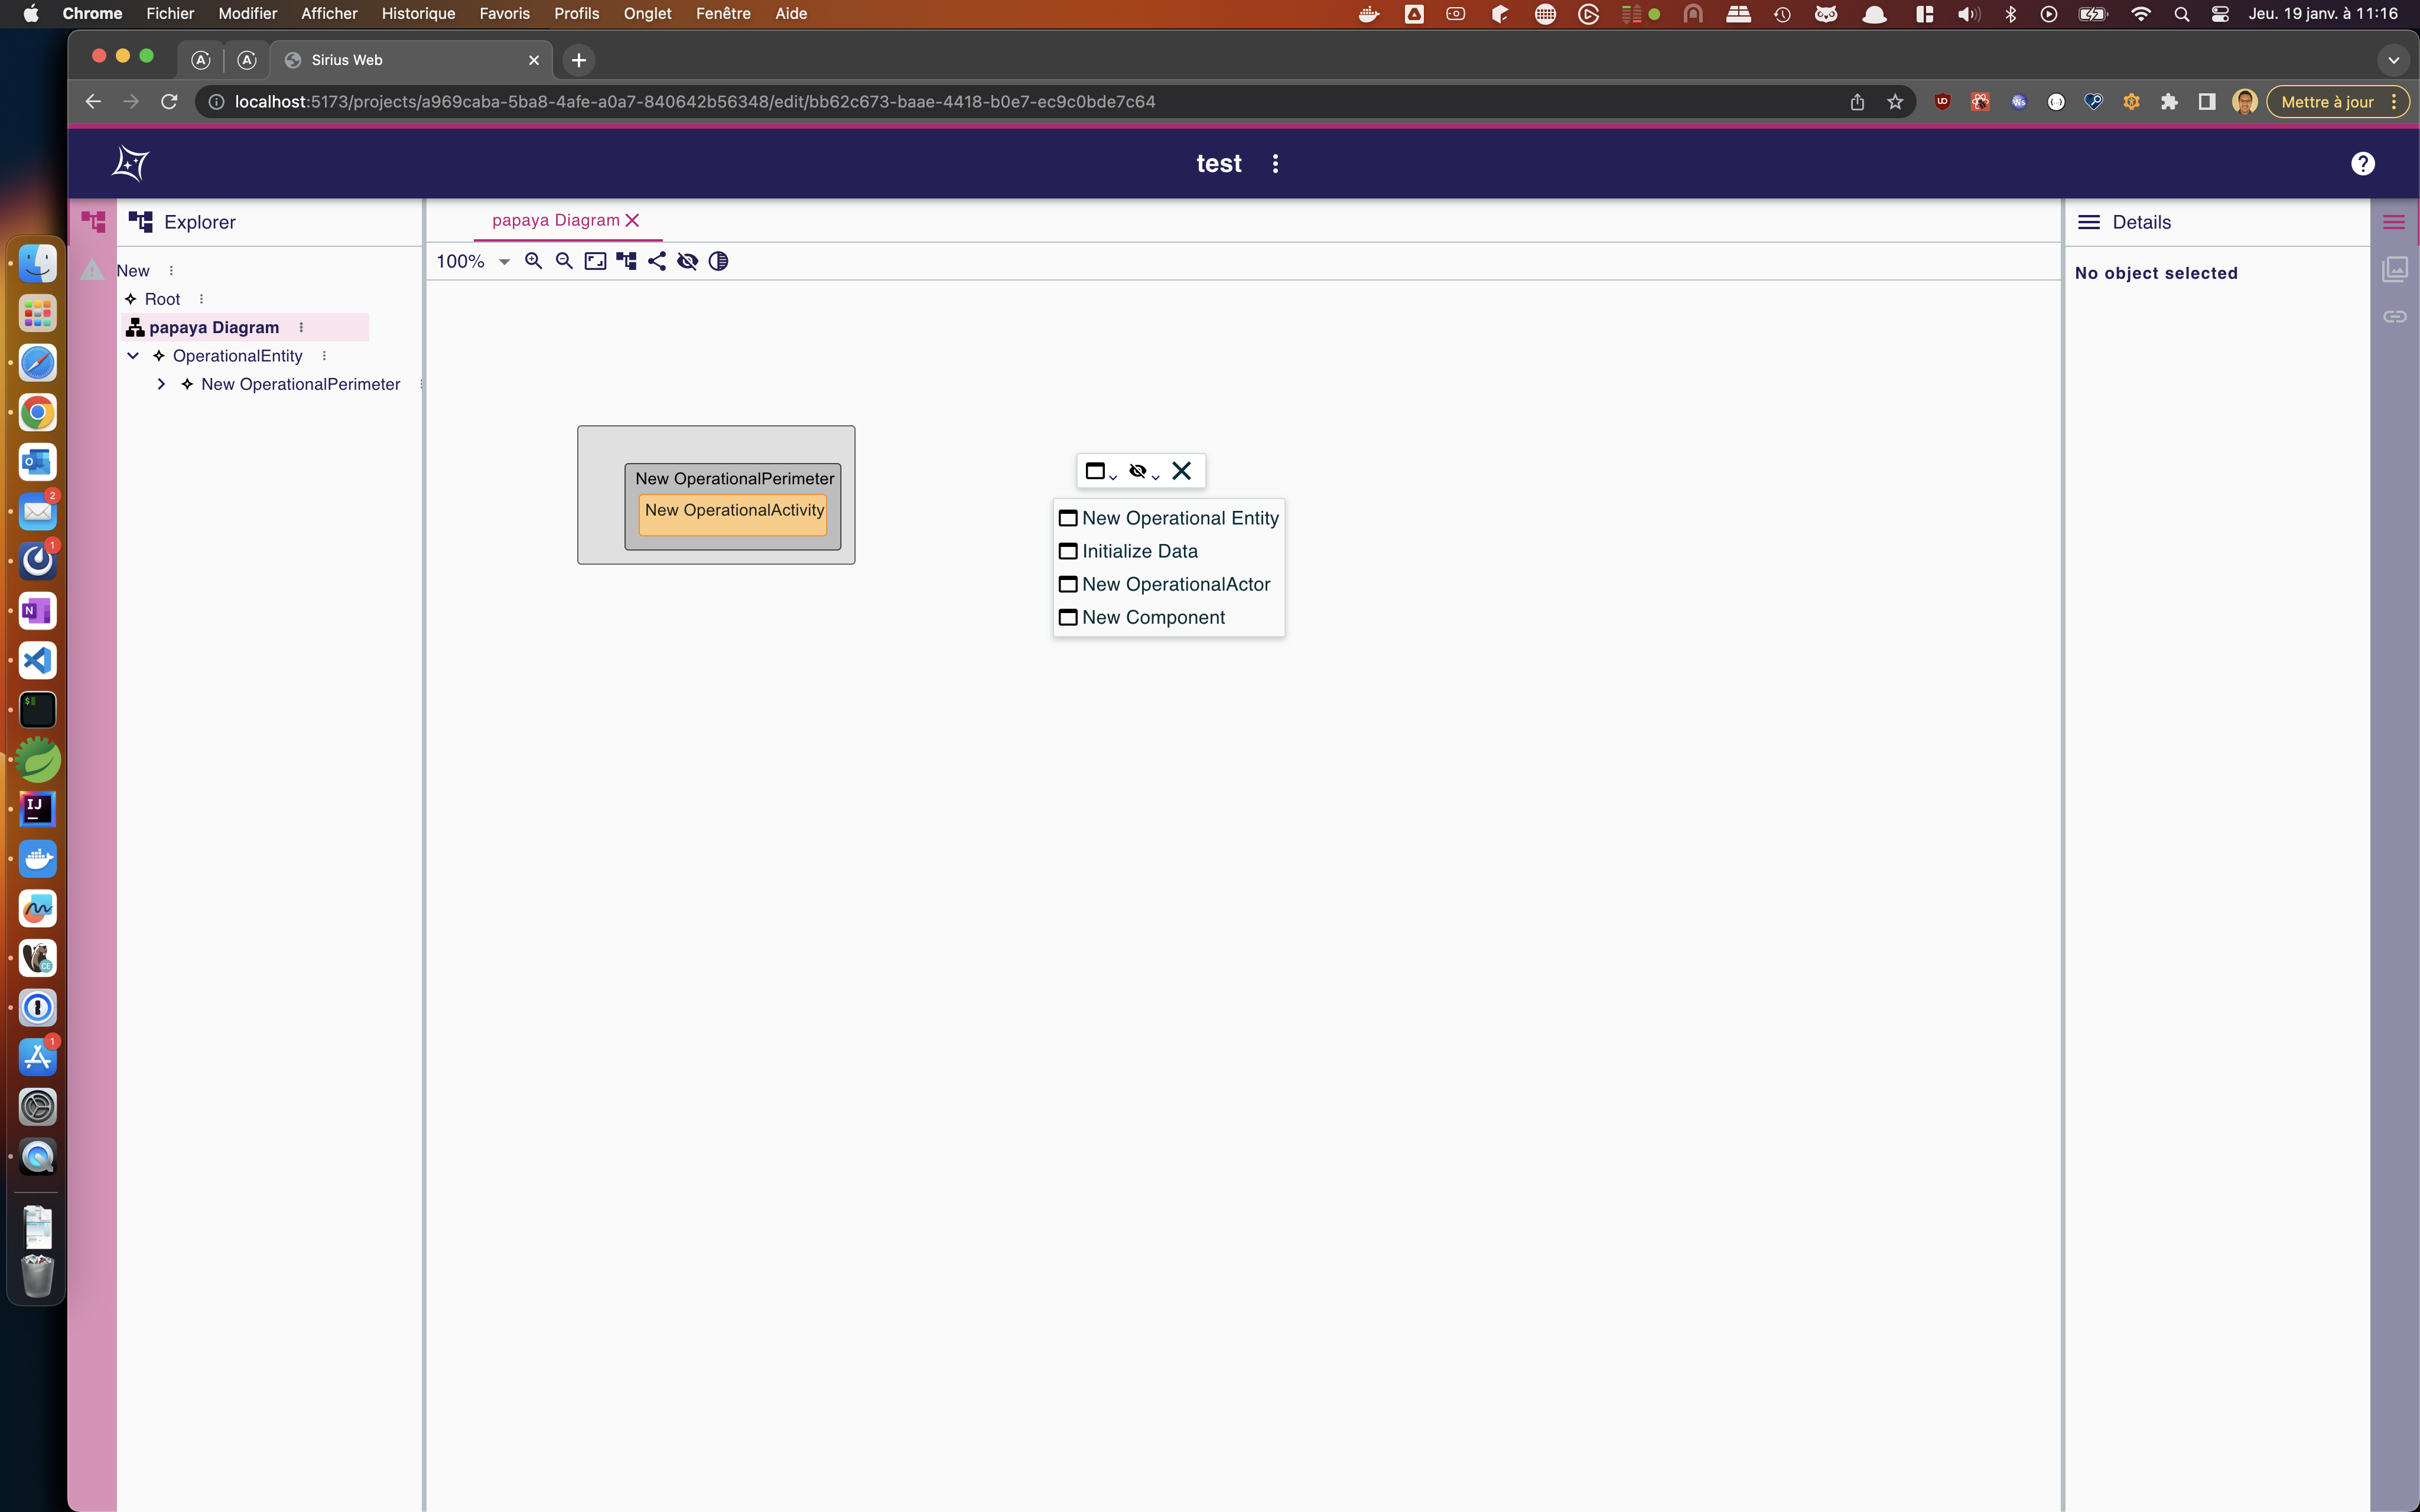The height and width of the screenshot is (1512, 2420).
Task: Expand the New OperationalPerimeter tree node
Action: click(x=161, y=384)
